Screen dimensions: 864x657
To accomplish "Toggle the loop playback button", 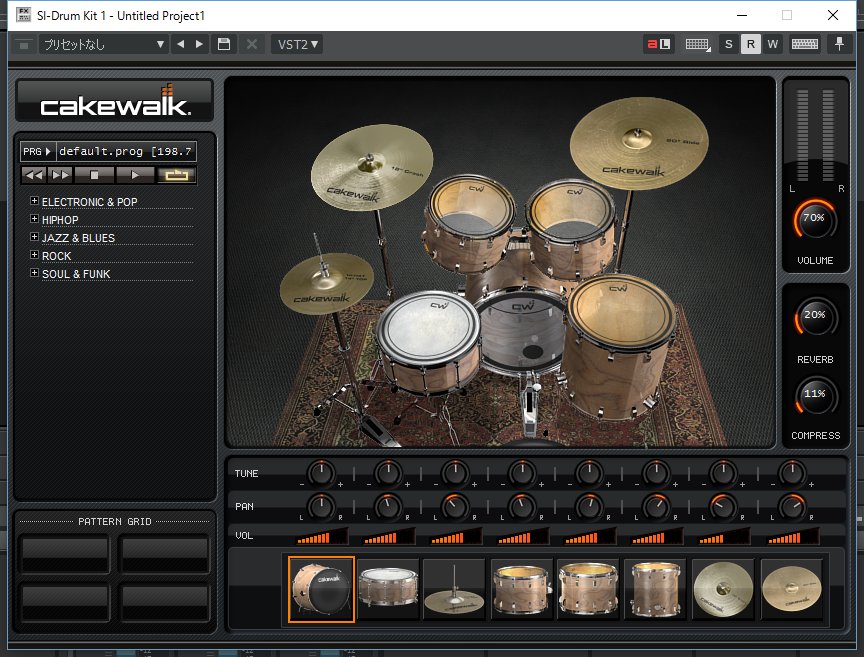I will click(177, 175).
